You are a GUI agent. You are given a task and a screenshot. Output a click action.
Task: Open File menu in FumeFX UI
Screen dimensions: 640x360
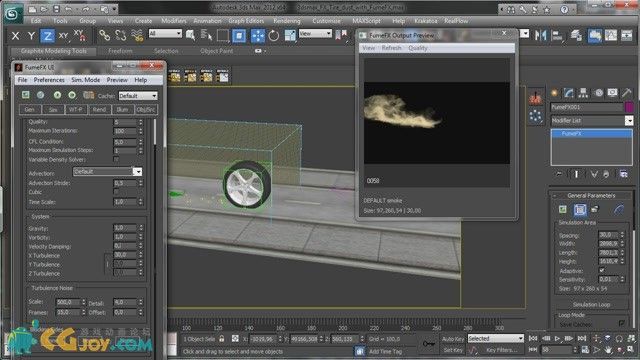[x=22, y=80]
